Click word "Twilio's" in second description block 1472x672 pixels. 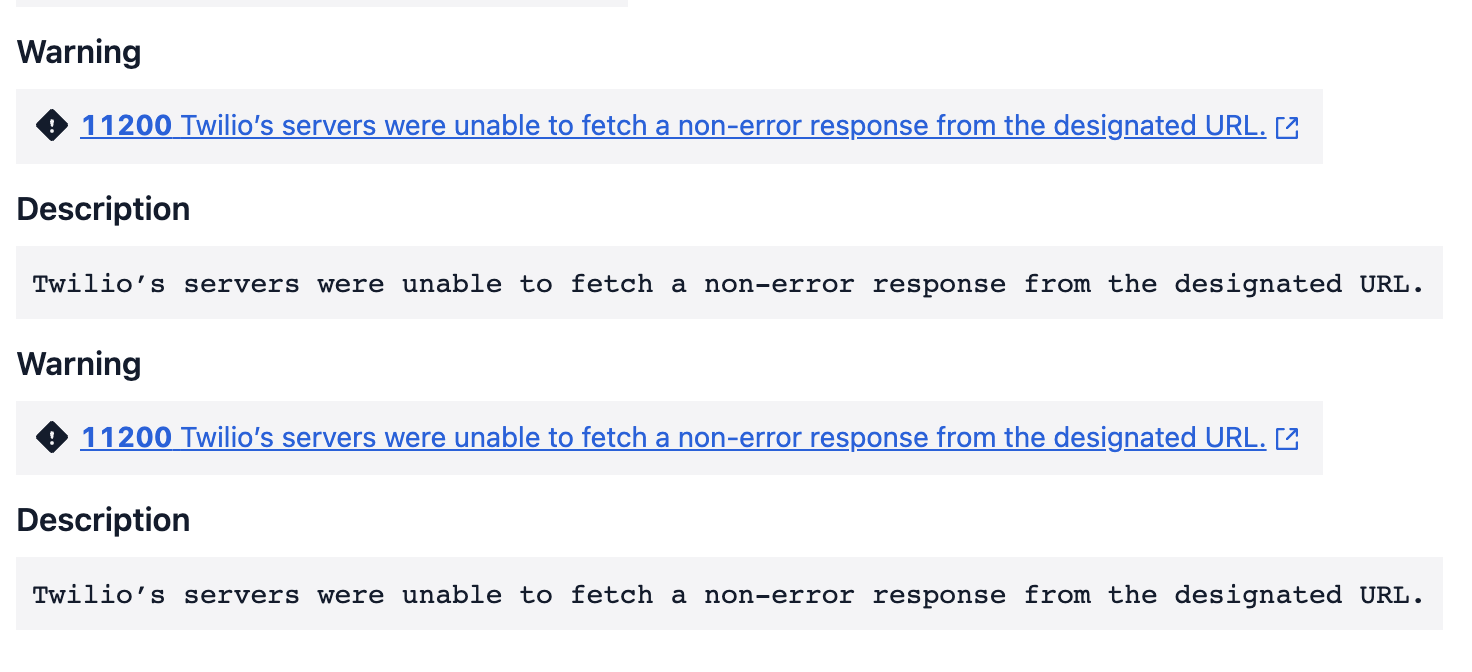(x=99, y=594)
